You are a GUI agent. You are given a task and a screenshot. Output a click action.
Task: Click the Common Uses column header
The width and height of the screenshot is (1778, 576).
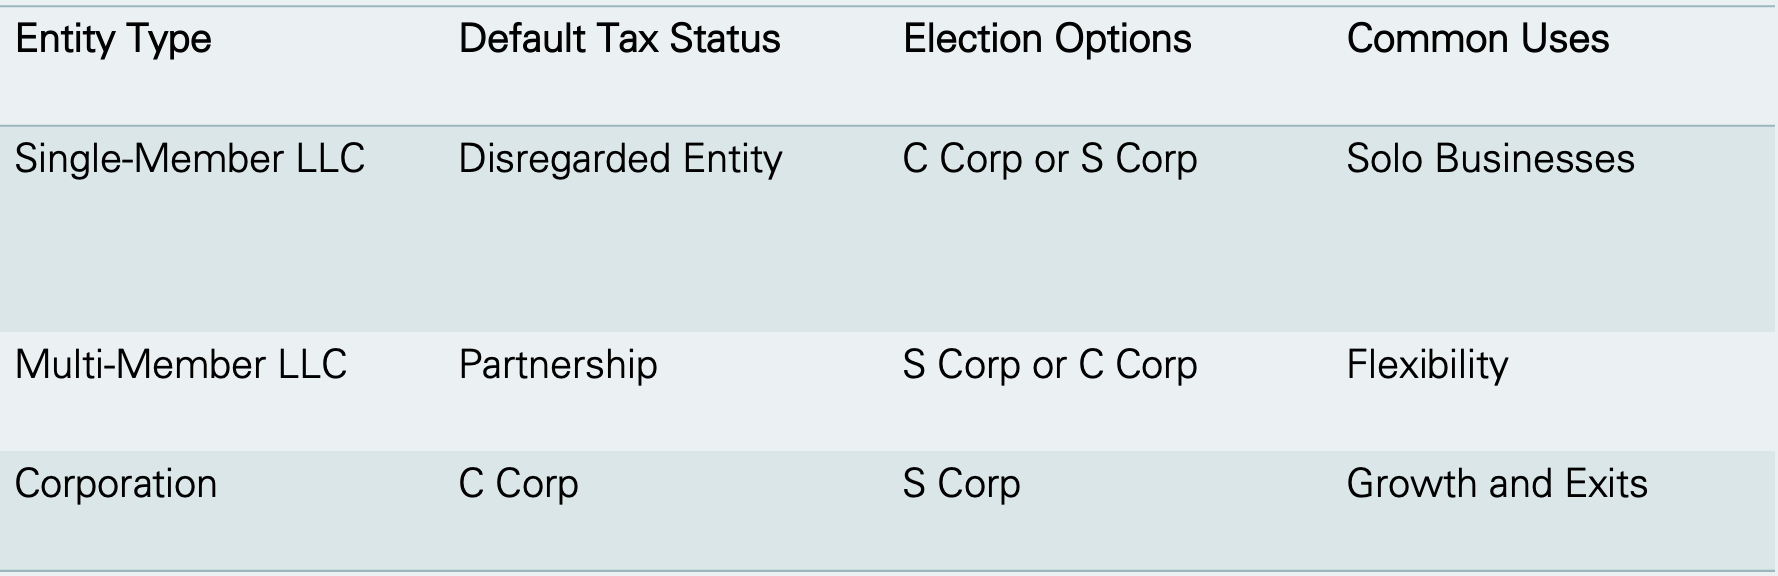click(1478, 39)
